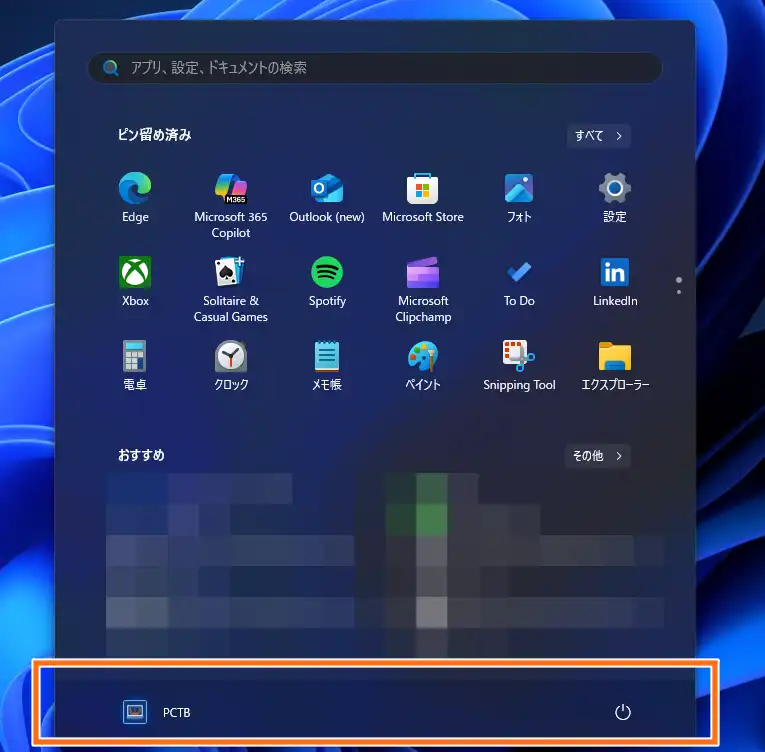This screenshot has width=765, height=752.
Task: Click the search magnifier icon
Action: [111, 68]
